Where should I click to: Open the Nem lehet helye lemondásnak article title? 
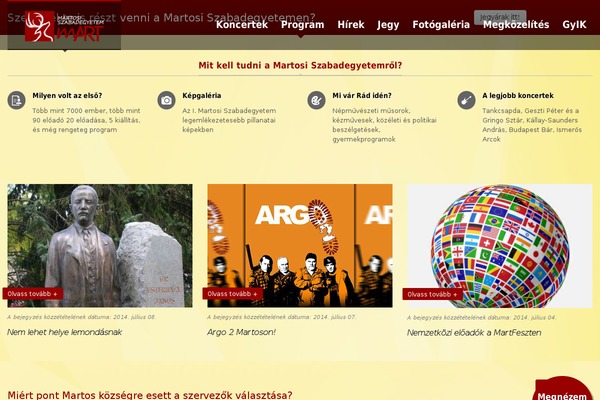tap(64, 332)
